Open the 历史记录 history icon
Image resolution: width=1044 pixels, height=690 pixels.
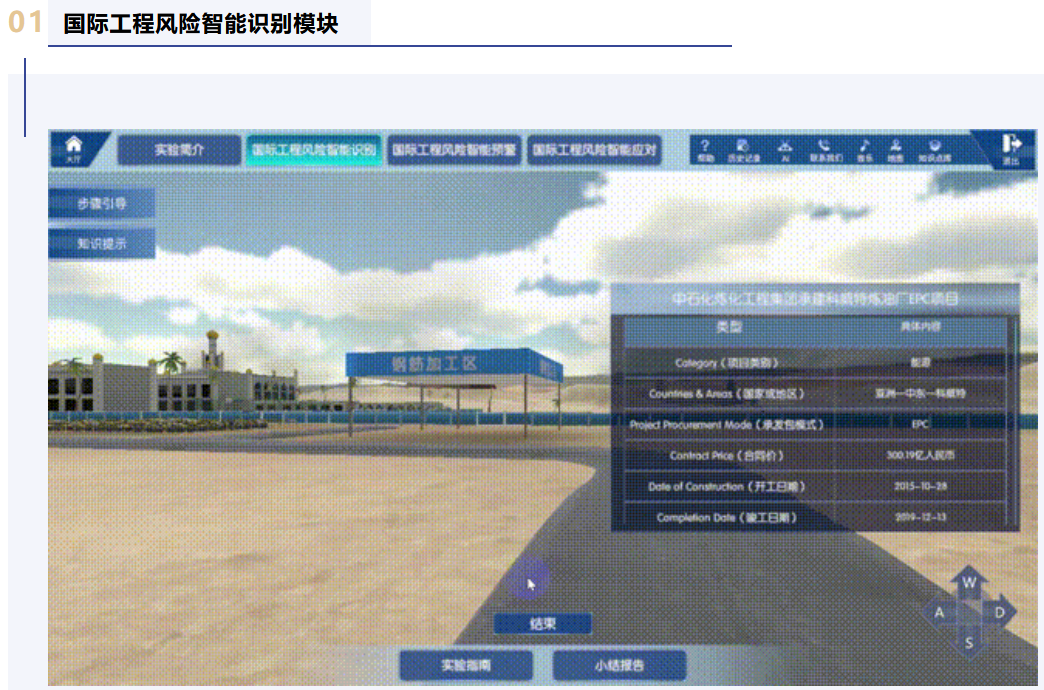[743, 149]
